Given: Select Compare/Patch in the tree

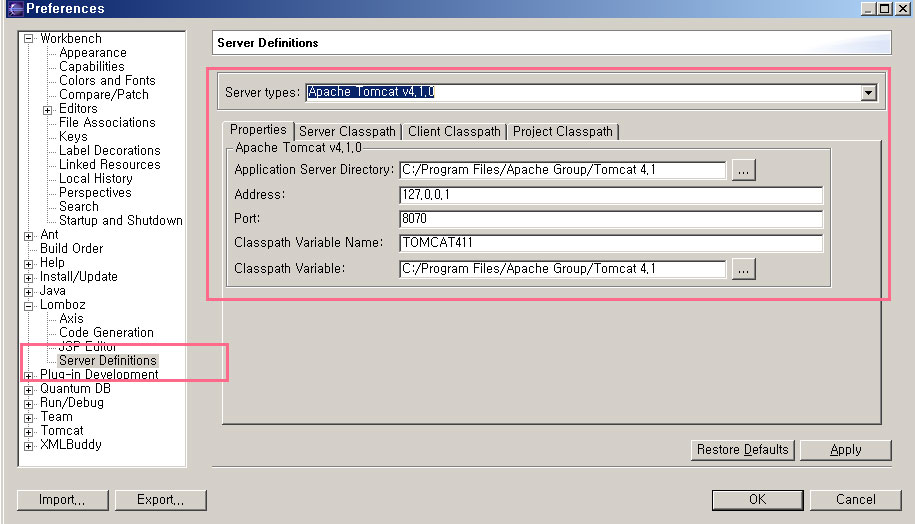Looking at the screenshot, I should [x=104, y=95].
